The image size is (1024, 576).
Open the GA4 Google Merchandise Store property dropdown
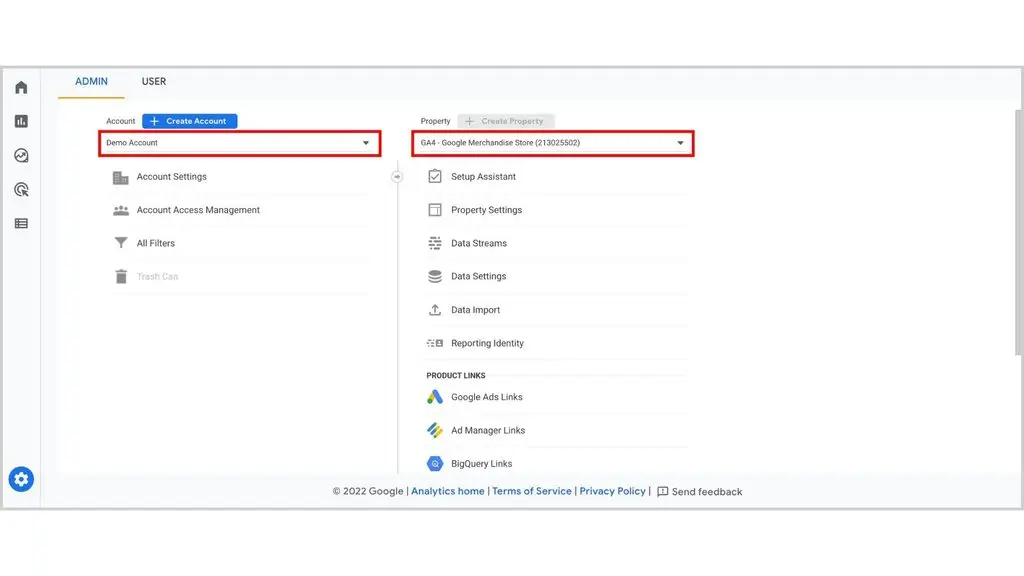click(x=552, y=143)
